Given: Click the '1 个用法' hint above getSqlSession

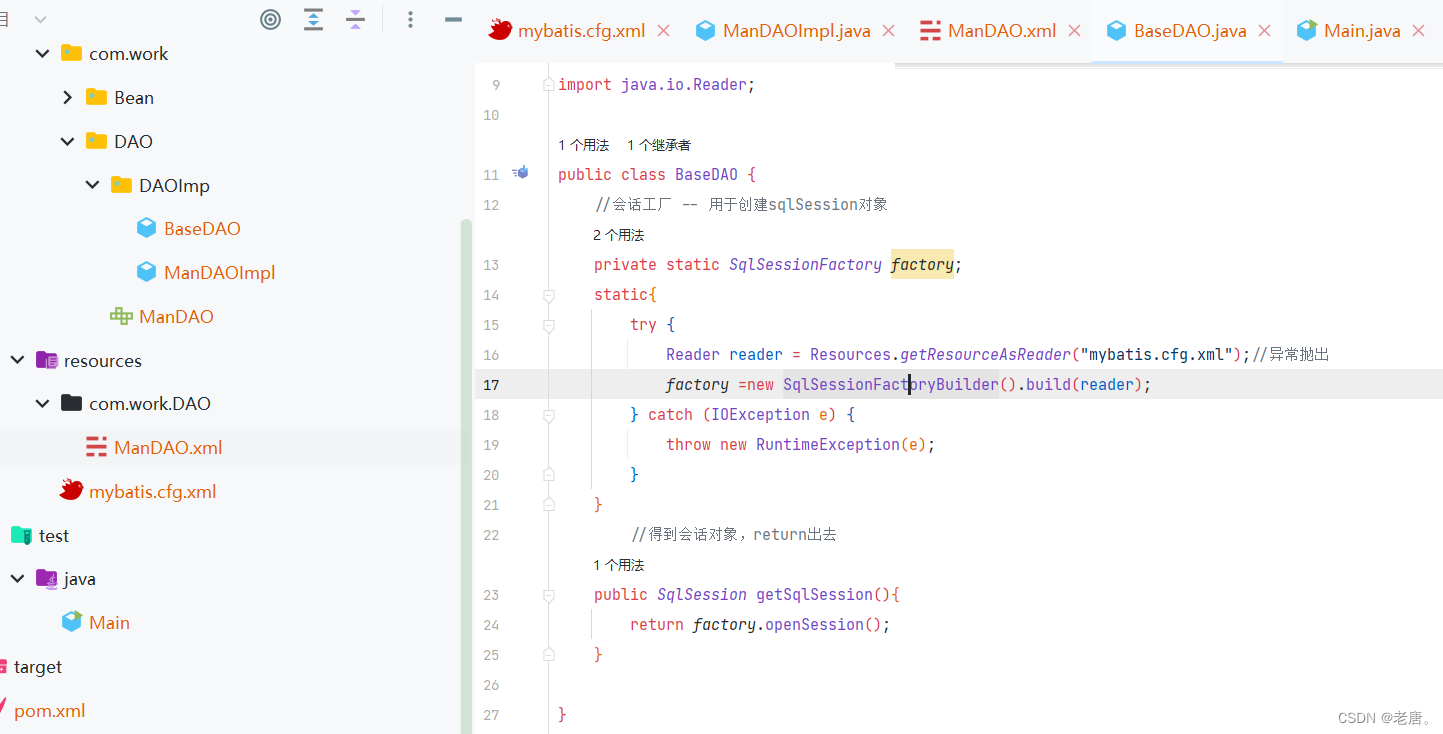Looking at the screenshot, I should [619, 566].
